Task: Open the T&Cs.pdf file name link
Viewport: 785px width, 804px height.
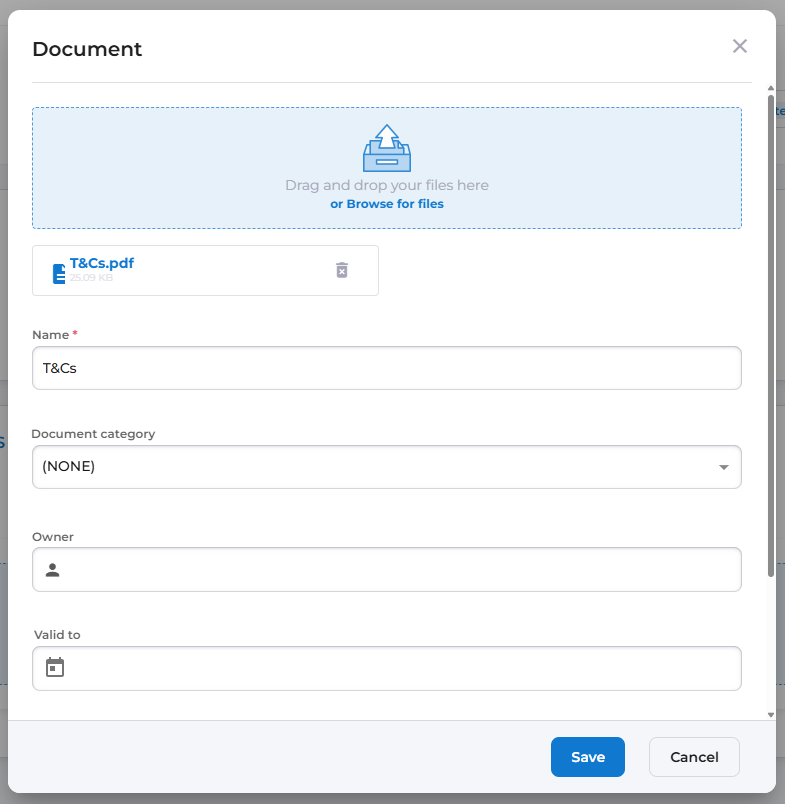Action: (102, 263)
